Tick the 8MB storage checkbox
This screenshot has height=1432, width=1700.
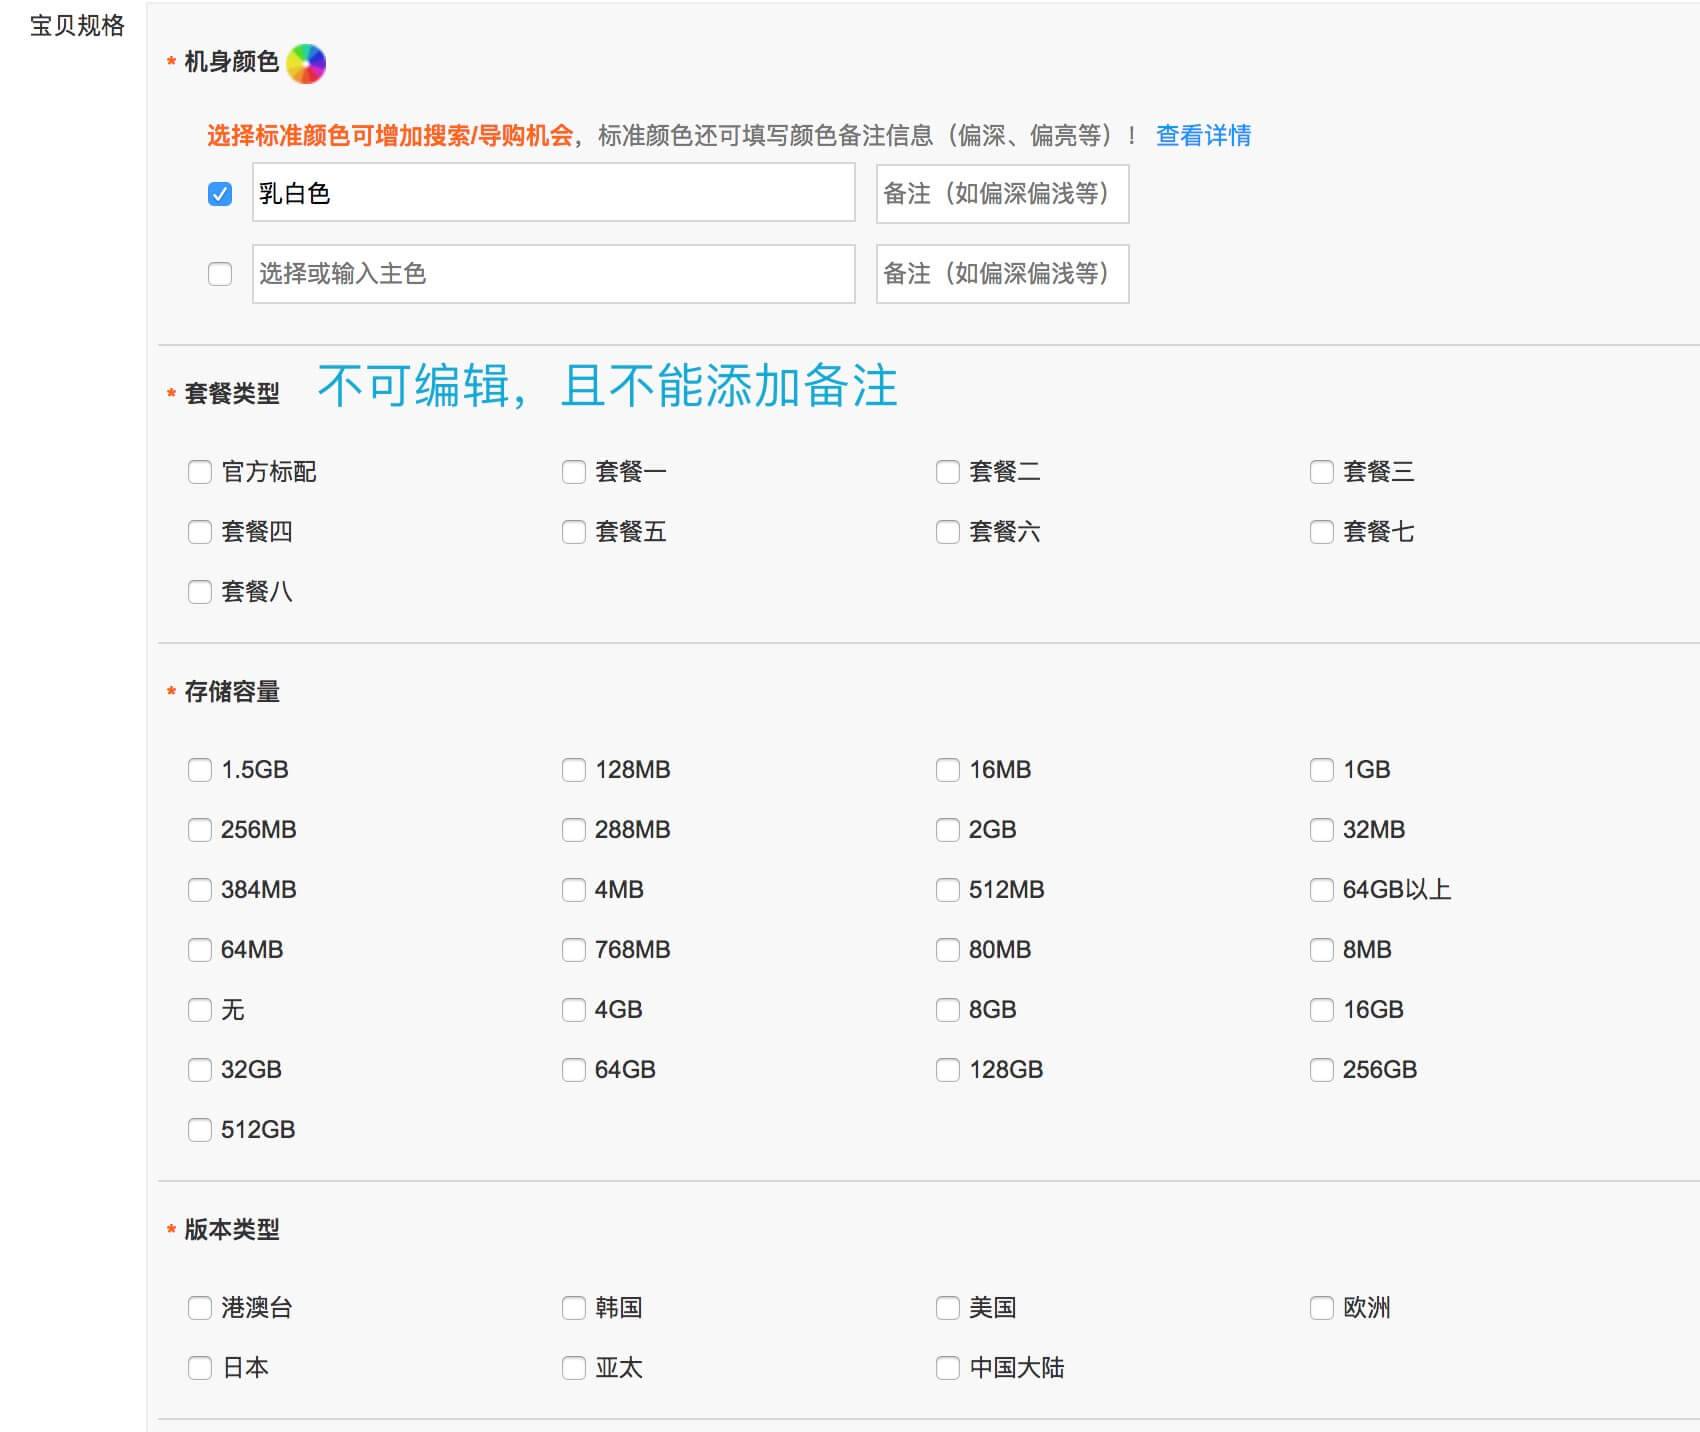[x=1322, y=949]
